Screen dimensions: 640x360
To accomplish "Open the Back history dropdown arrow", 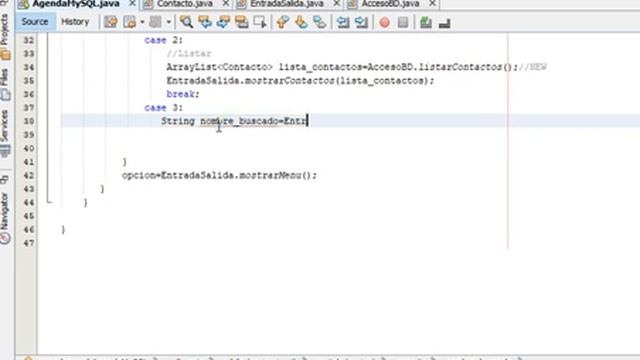I will [142, 22].
